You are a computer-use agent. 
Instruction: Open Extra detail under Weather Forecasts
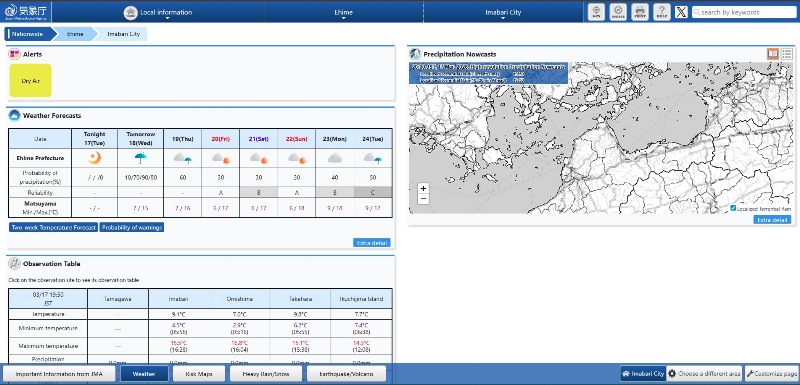(371, 243)
